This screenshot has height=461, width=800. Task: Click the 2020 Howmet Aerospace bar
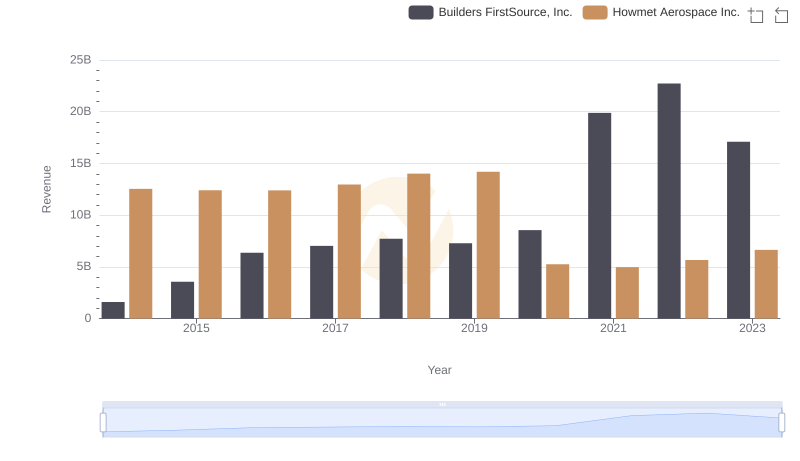[x=558, y=291]
